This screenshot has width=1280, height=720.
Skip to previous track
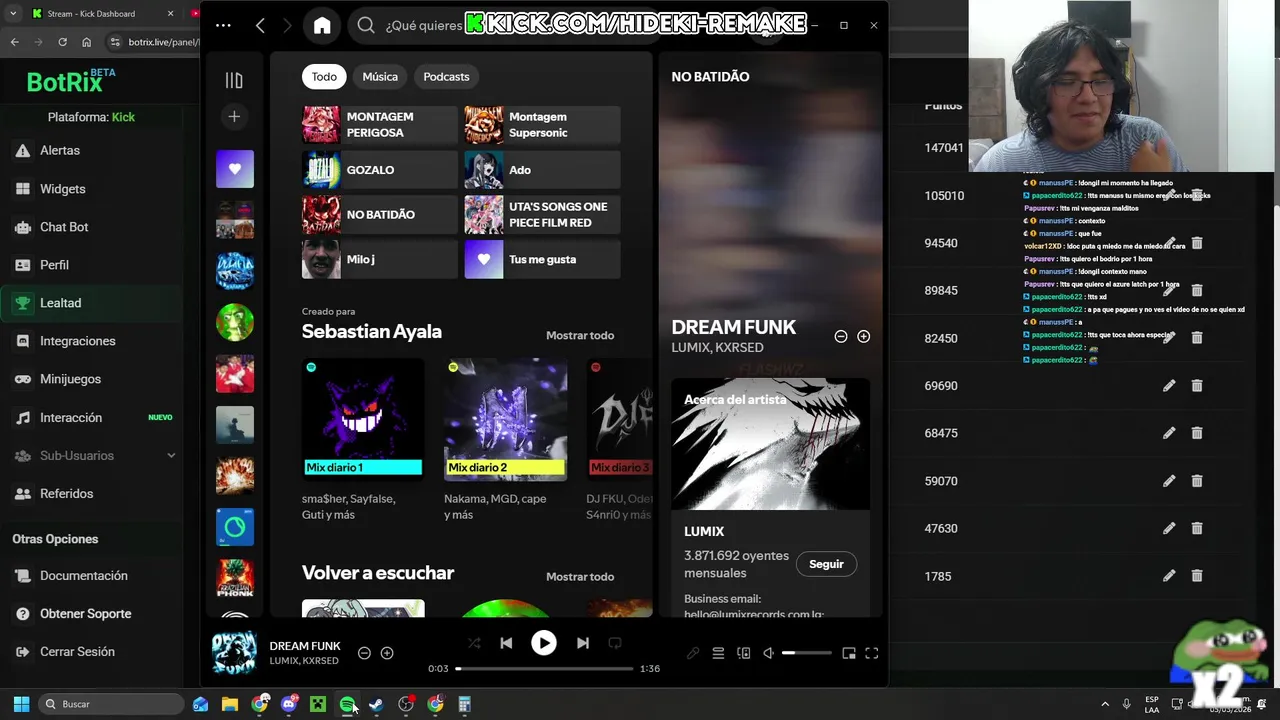[x=506, y=643]
